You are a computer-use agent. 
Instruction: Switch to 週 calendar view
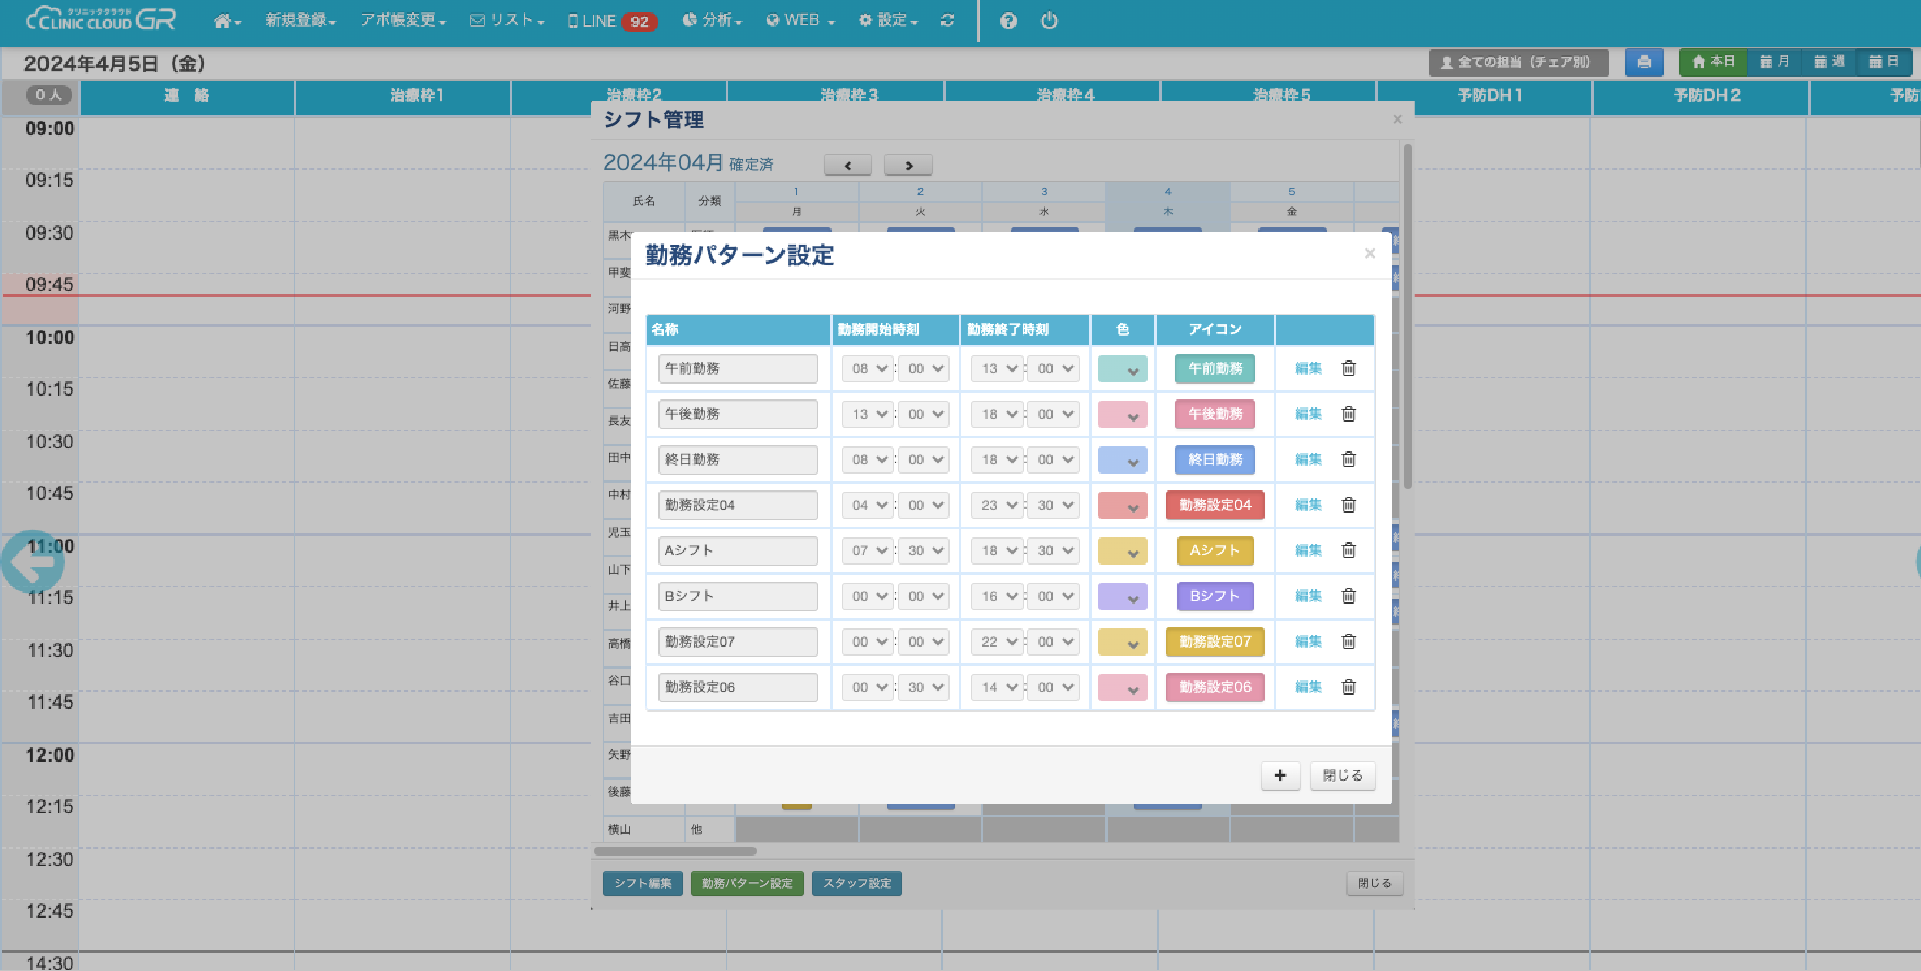(1829, 62)
